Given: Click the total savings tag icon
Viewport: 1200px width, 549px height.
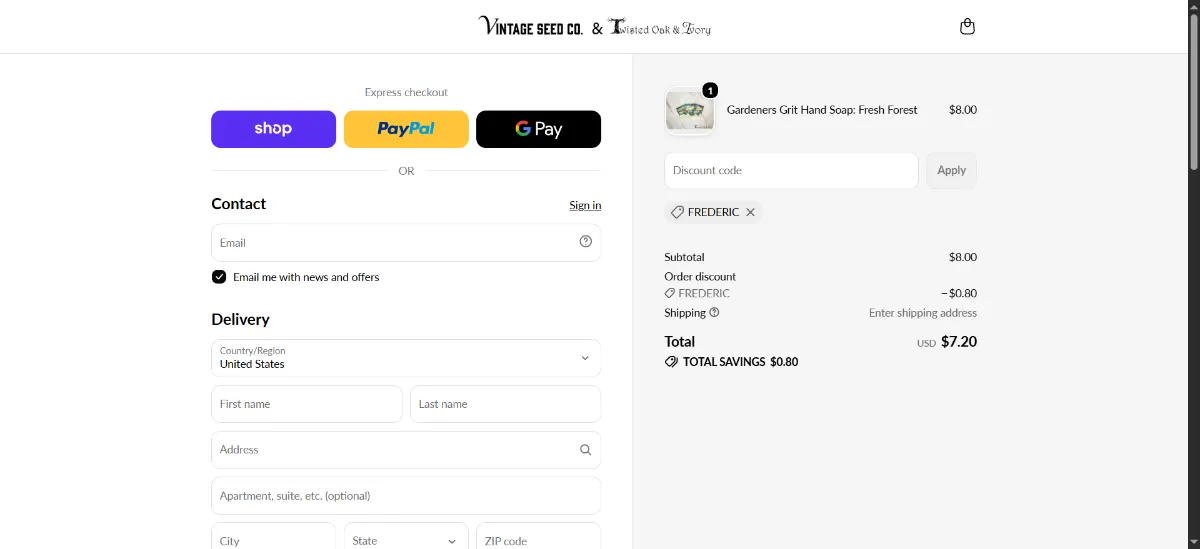Looking at the screenshot, I should [x=671, y=362].
